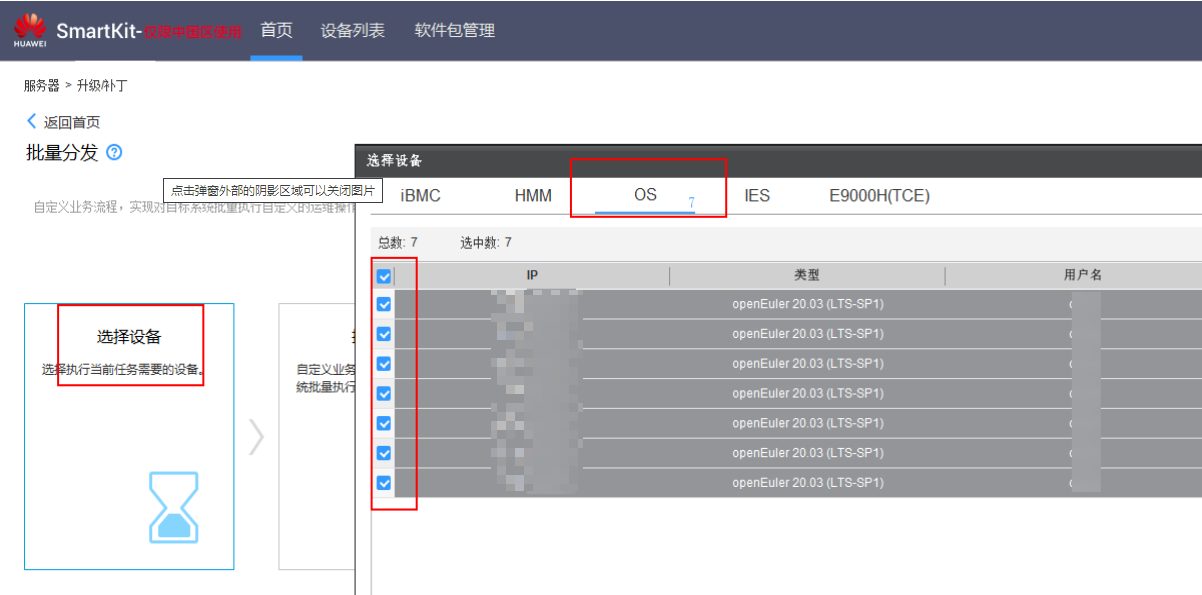Click the Huawei logo in header
1202x595 pixels.
[x=30, y=30]
